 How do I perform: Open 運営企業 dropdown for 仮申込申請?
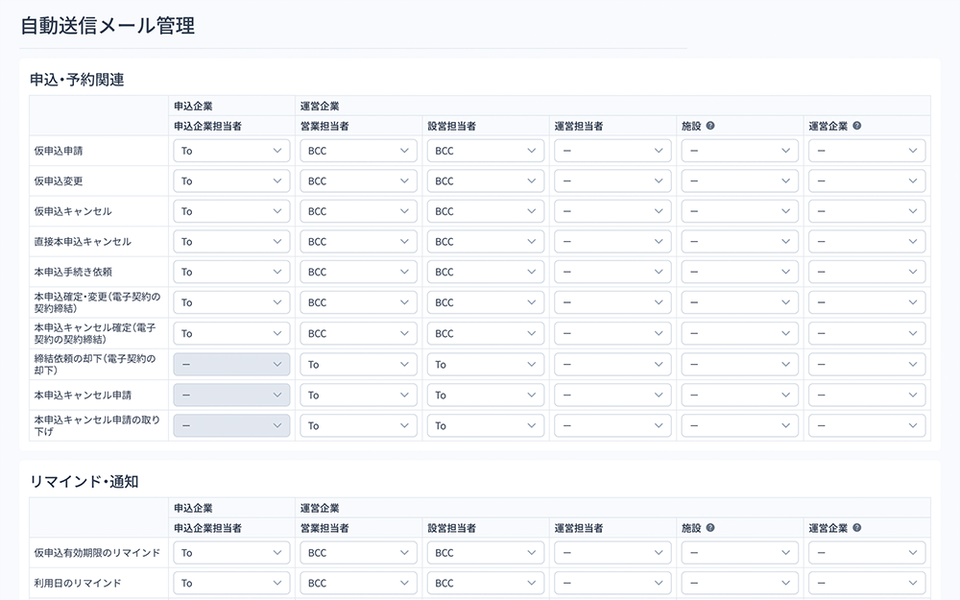pyautogui.click(x=866, y=151)
